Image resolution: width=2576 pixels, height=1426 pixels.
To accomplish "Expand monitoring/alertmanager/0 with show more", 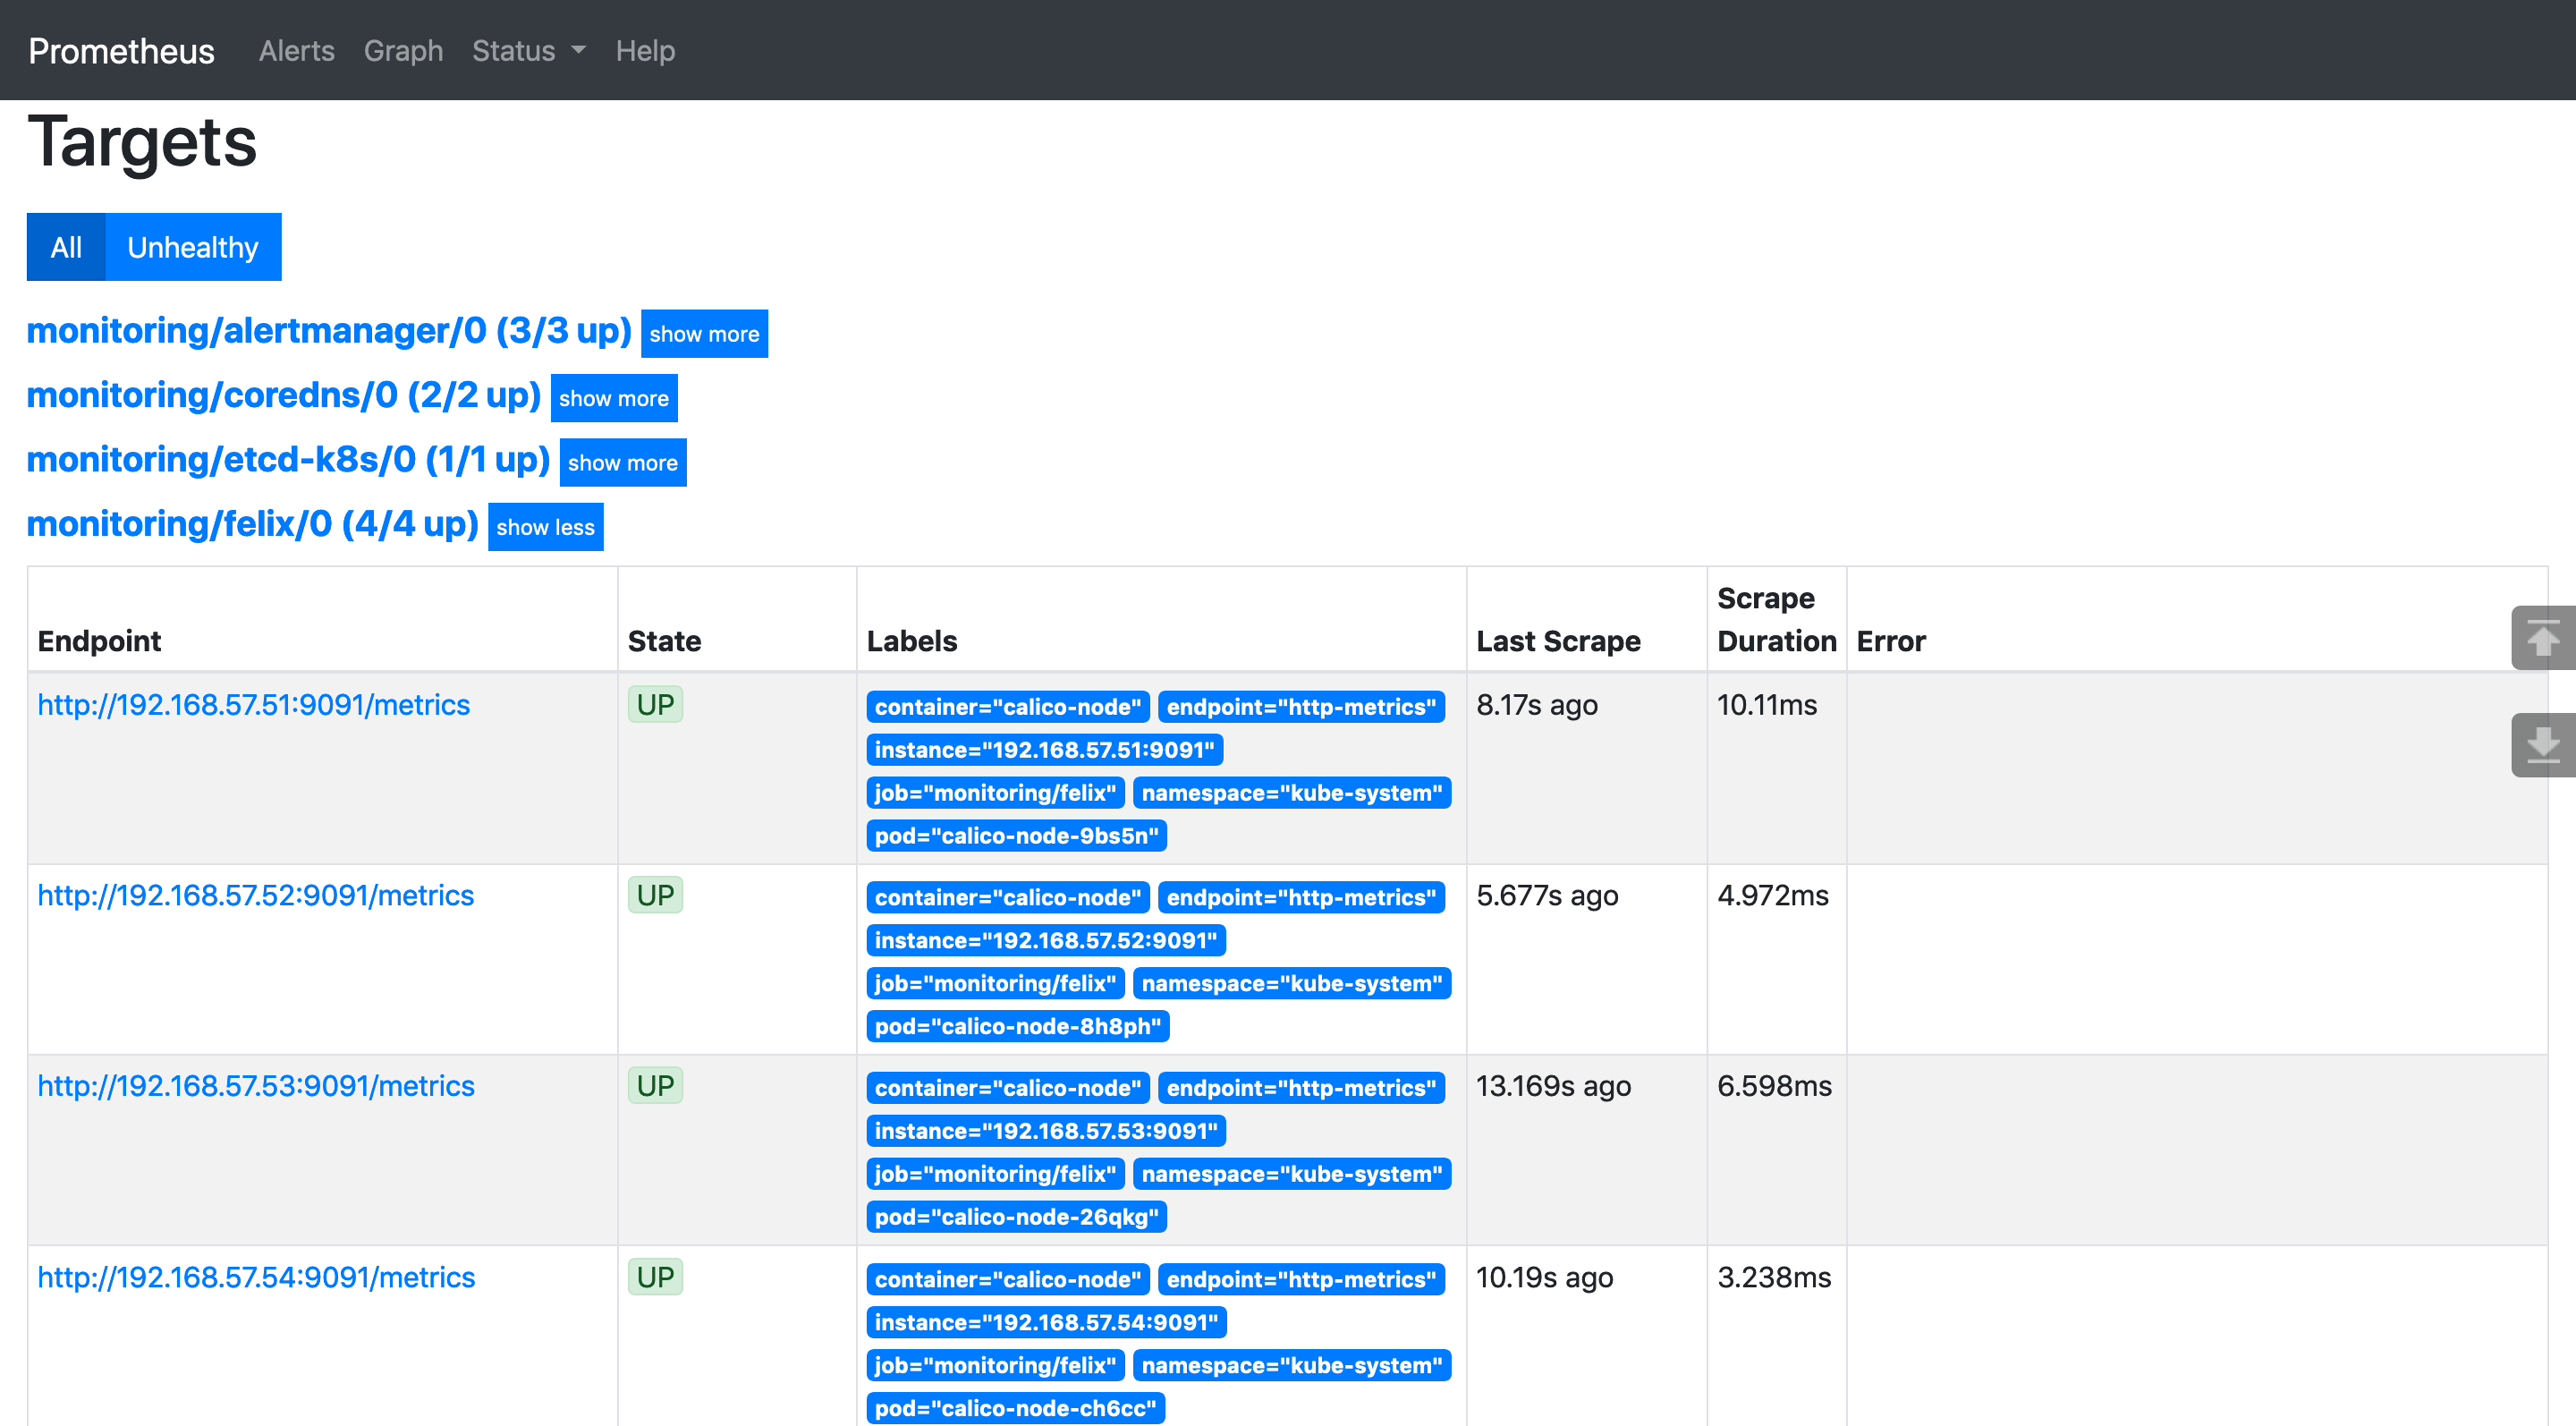I will (x=702, y=332).
